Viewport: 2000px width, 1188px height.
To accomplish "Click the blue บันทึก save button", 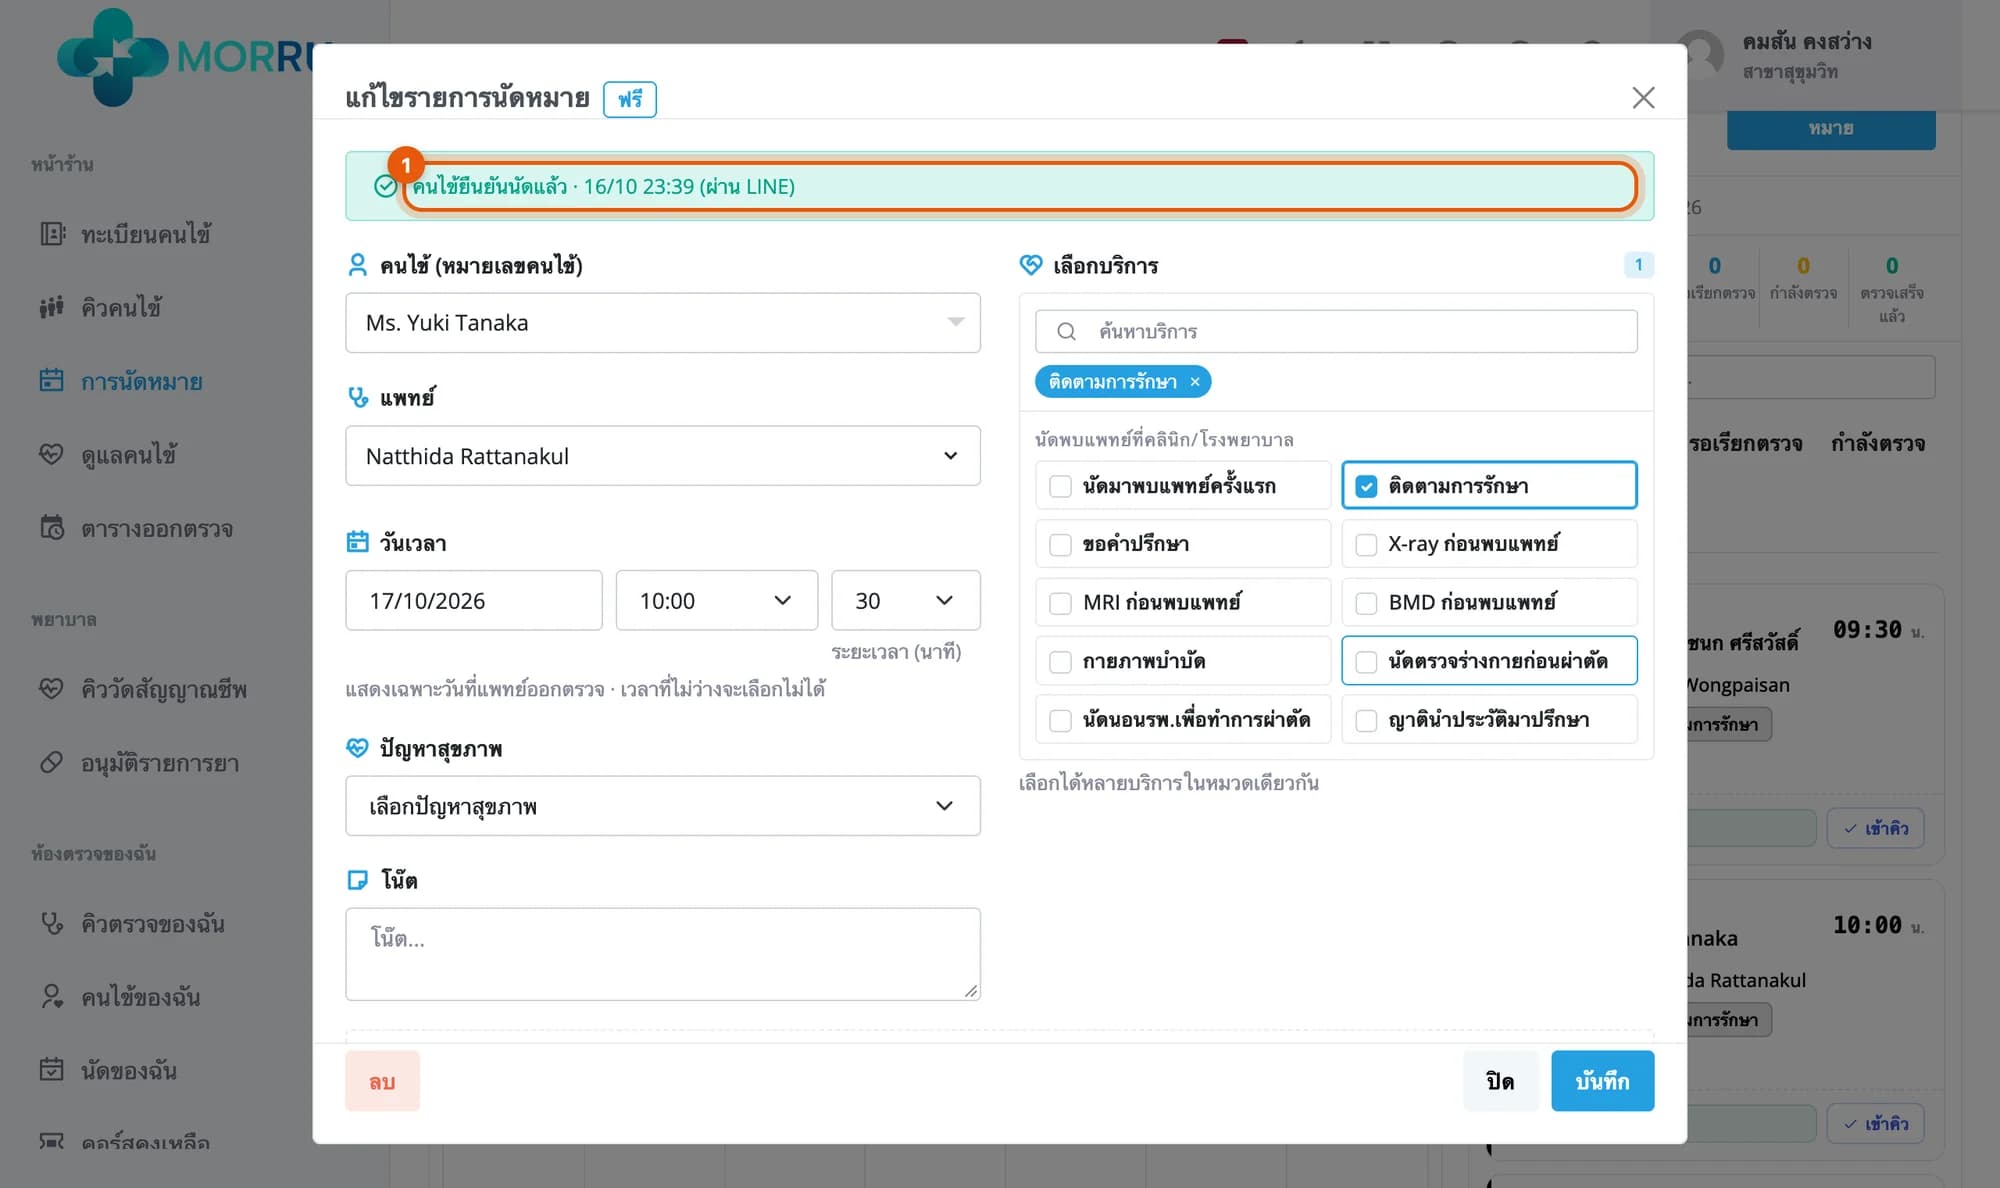I will coord(1603,1081).
